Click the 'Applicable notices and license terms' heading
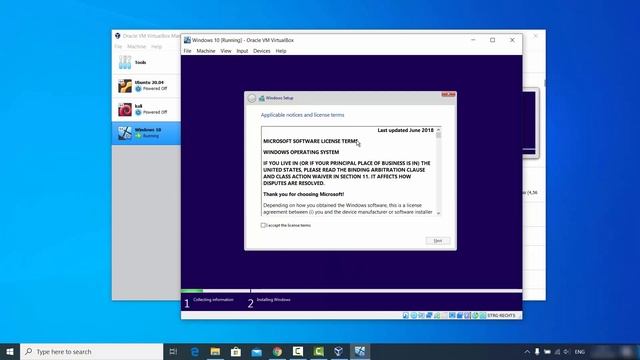 point(302,115)
